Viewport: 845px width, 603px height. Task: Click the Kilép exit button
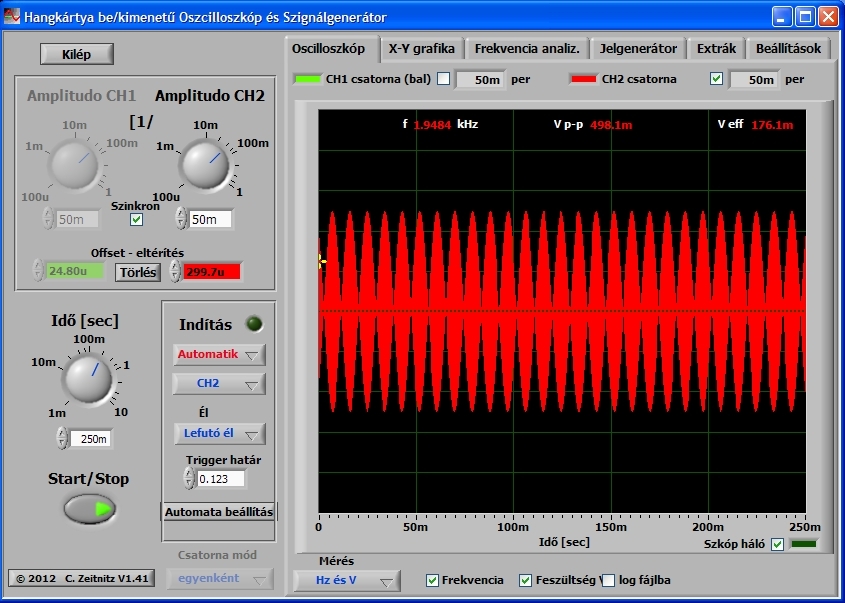(x=77, y=55)
